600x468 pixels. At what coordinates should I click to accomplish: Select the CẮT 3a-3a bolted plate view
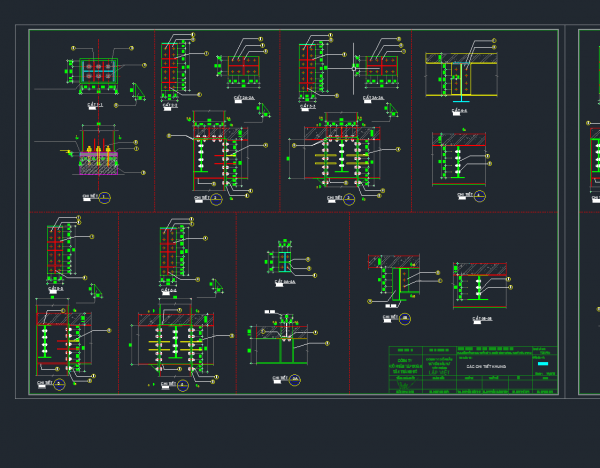click(x=377, y=72)
